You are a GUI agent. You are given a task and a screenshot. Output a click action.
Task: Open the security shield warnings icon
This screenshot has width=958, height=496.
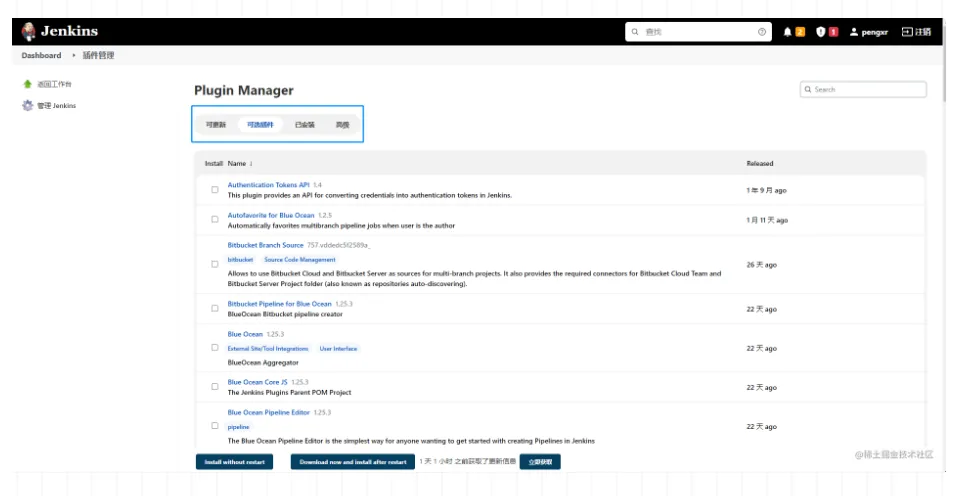821,32
